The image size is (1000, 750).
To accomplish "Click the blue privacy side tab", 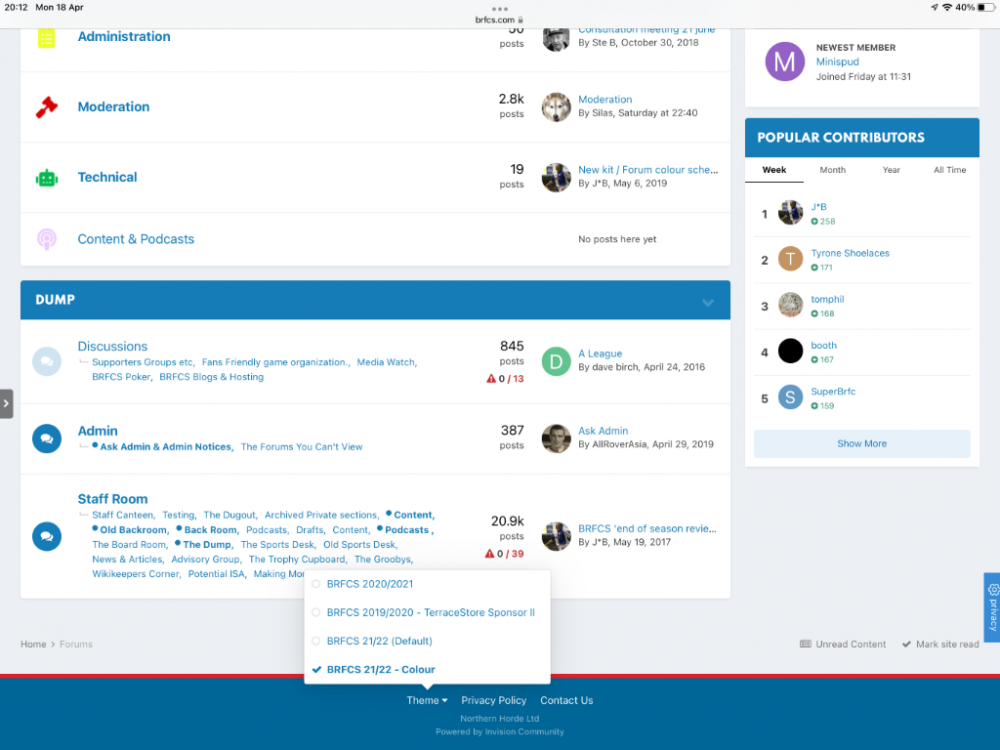I will tap(992, 606).
